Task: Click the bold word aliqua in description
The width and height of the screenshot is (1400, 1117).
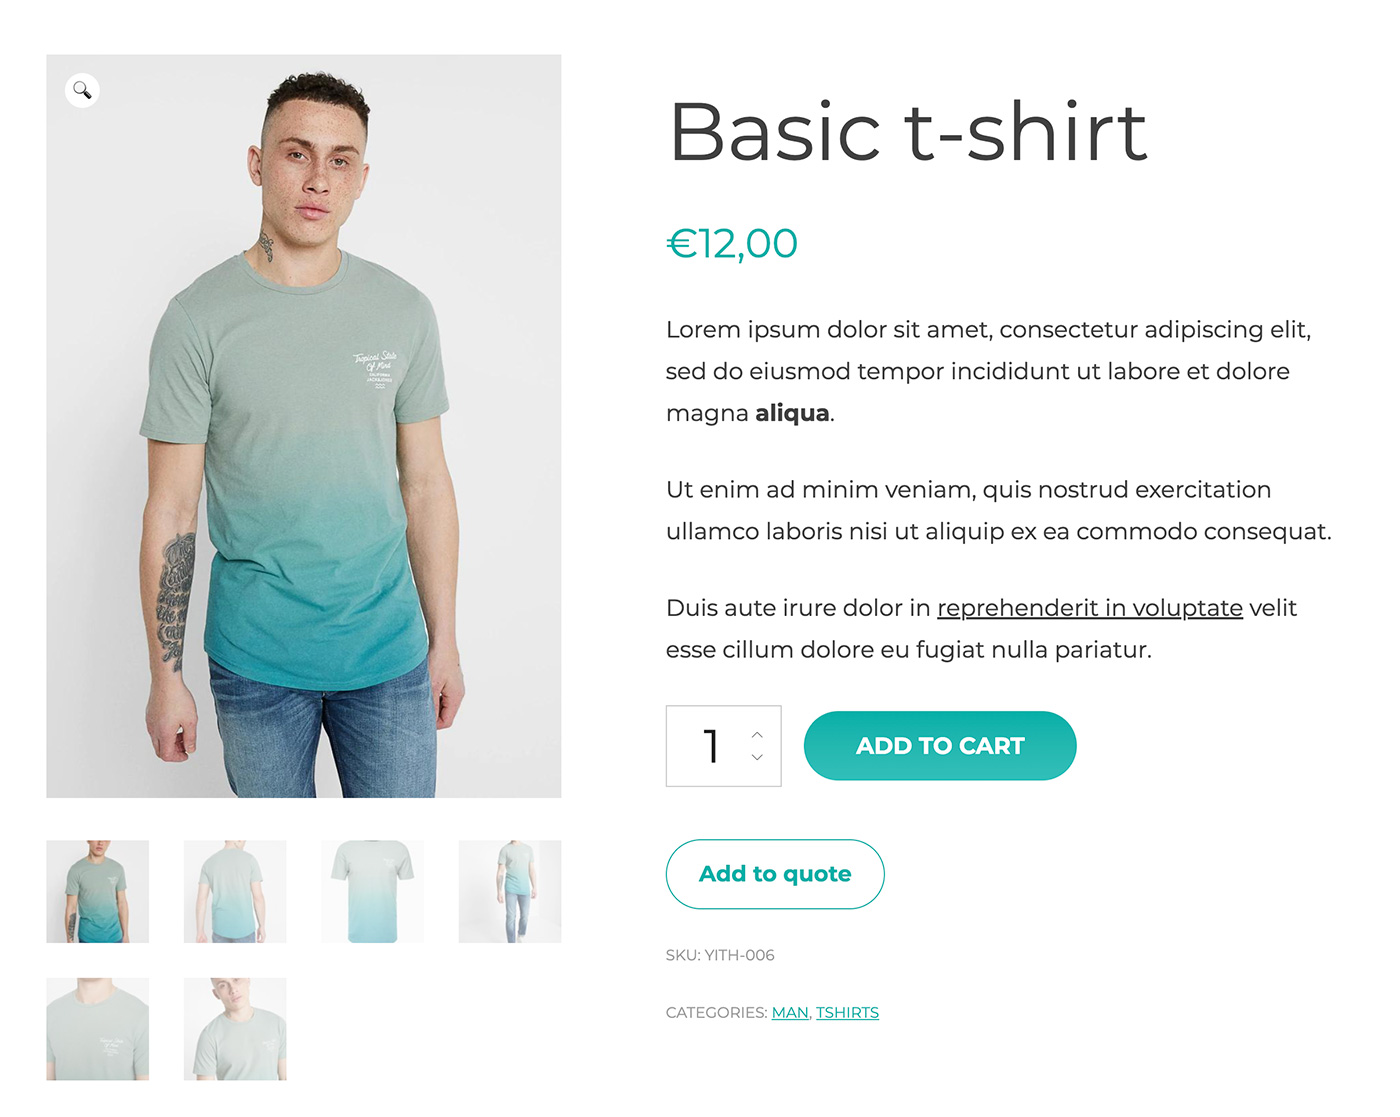Action: pyautogui.click(x=792, y=413)
